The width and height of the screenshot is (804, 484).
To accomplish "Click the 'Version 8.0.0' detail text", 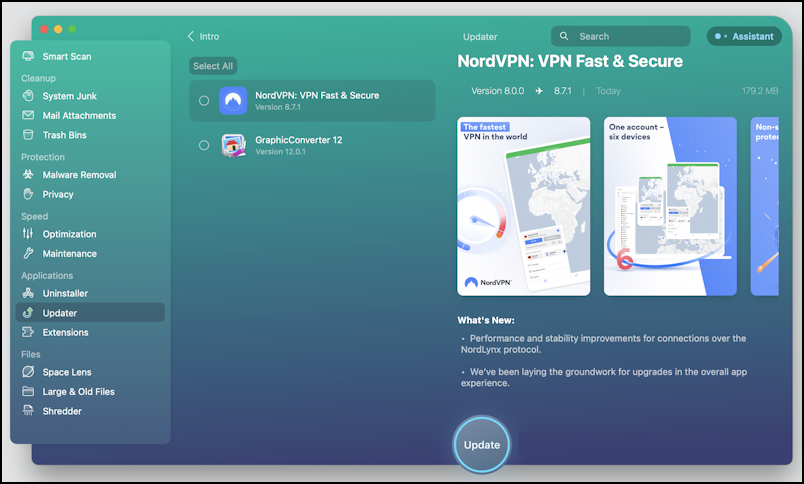I will pos(497,91).
